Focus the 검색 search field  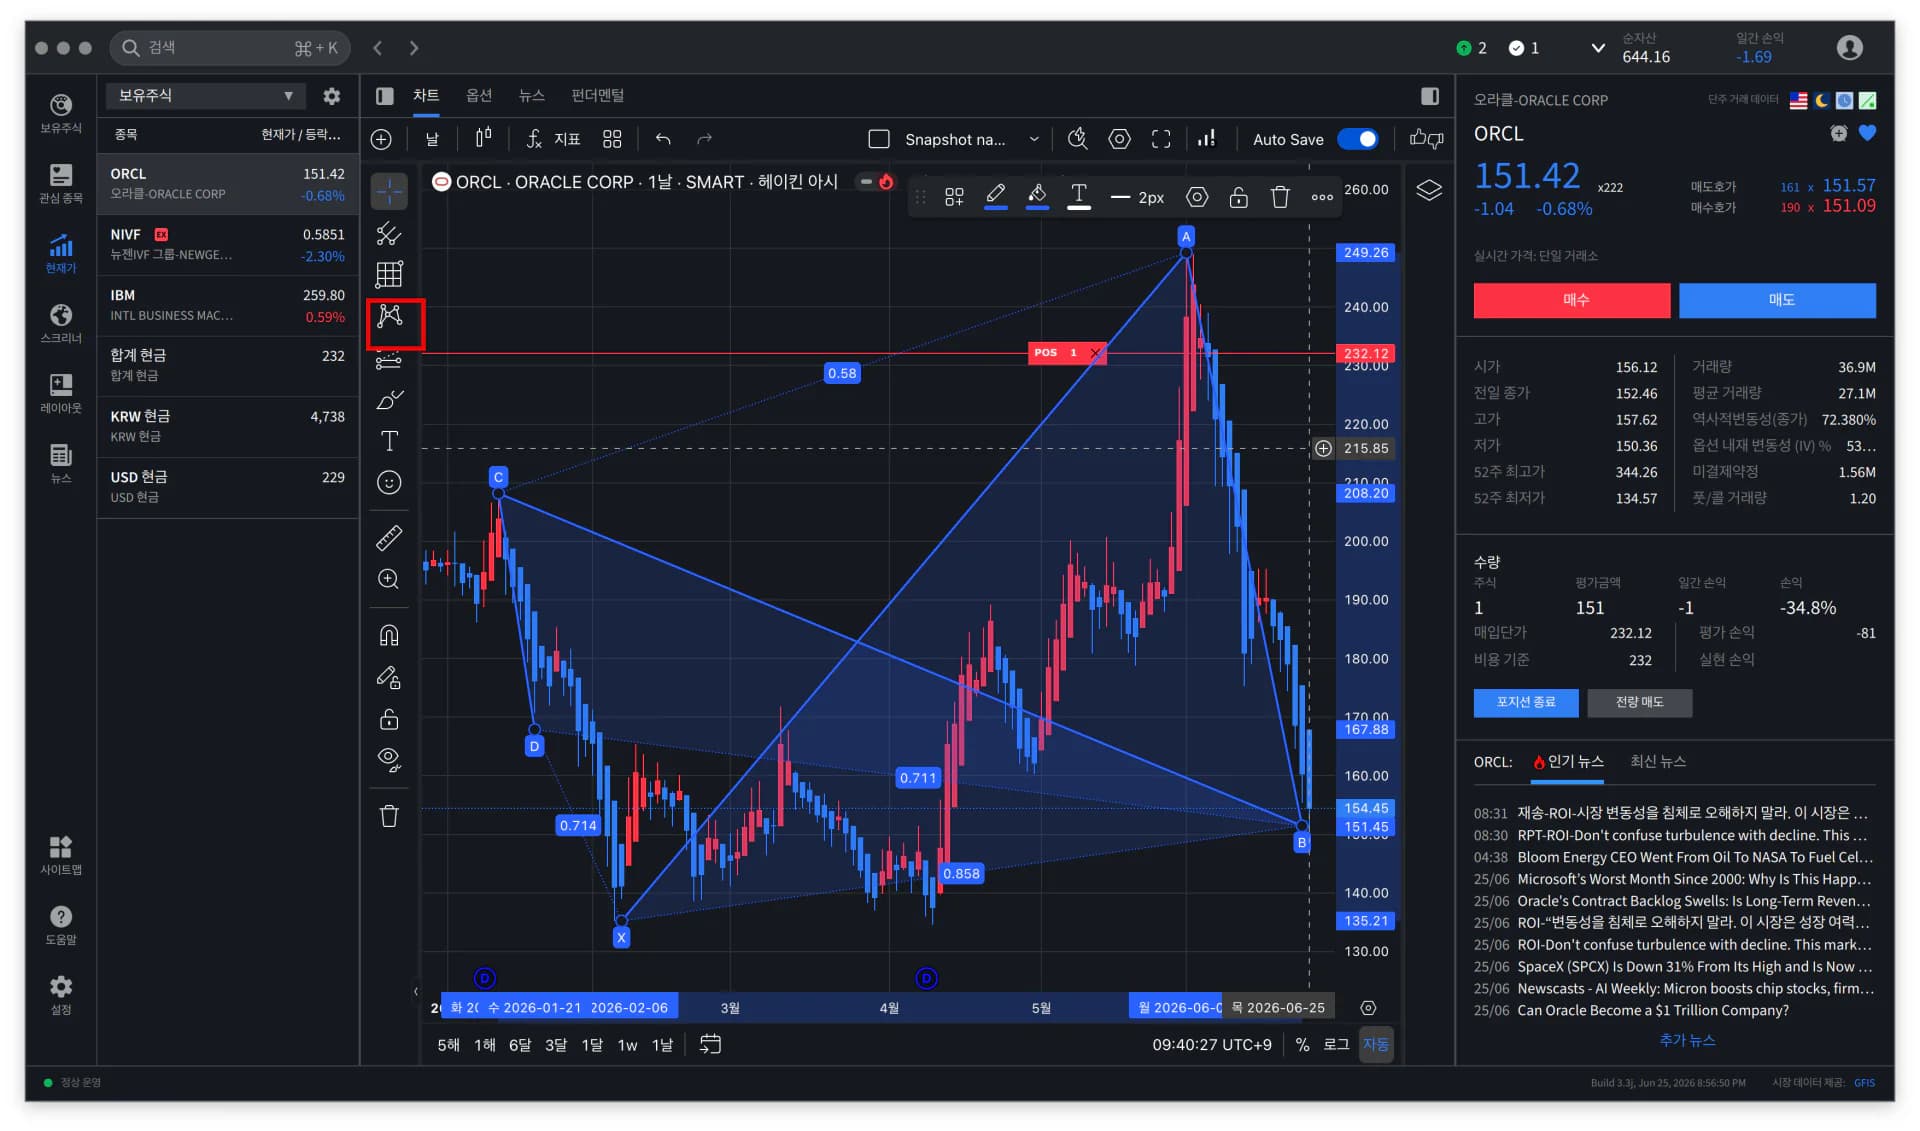point(230,47)
